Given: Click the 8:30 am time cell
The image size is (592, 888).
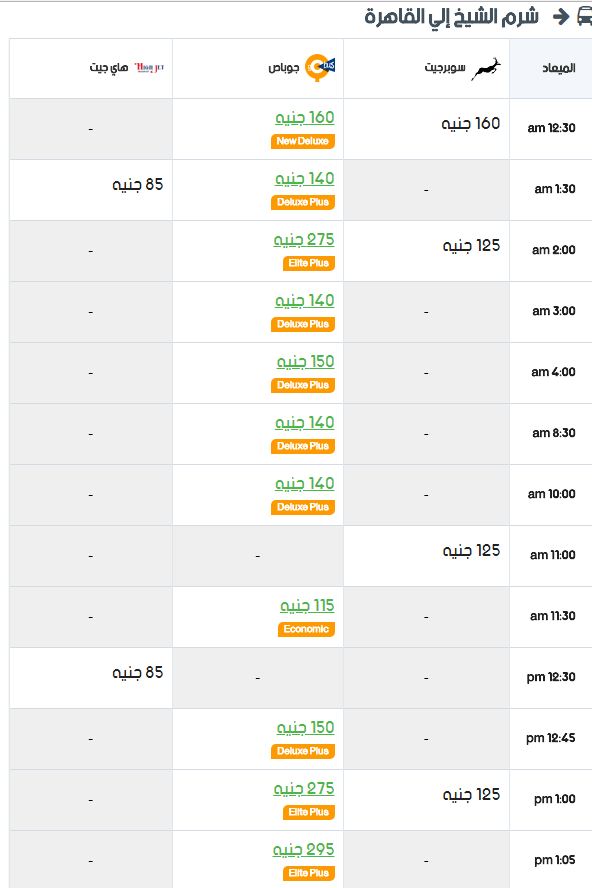Looking at the screenshot, I should (x=553, y=433).
